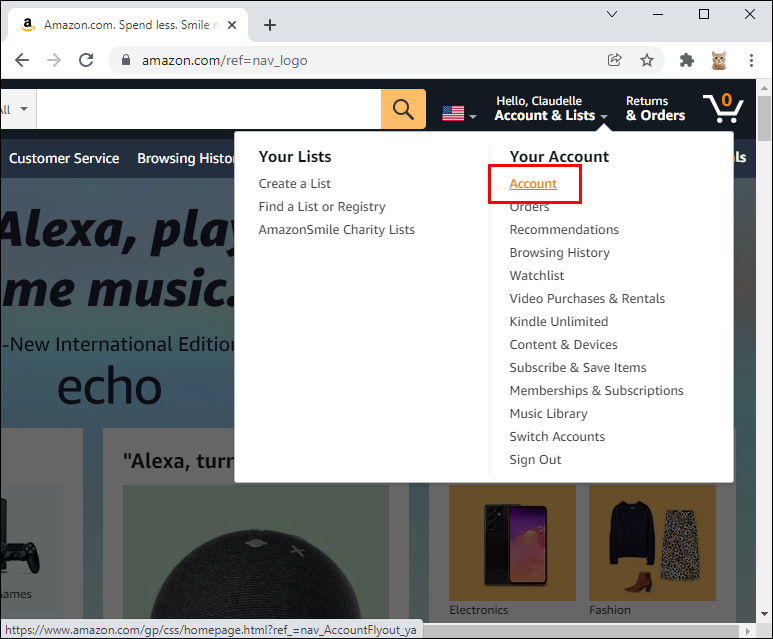Open the cat profile avatar
The image size is (773, 639).
719,61
